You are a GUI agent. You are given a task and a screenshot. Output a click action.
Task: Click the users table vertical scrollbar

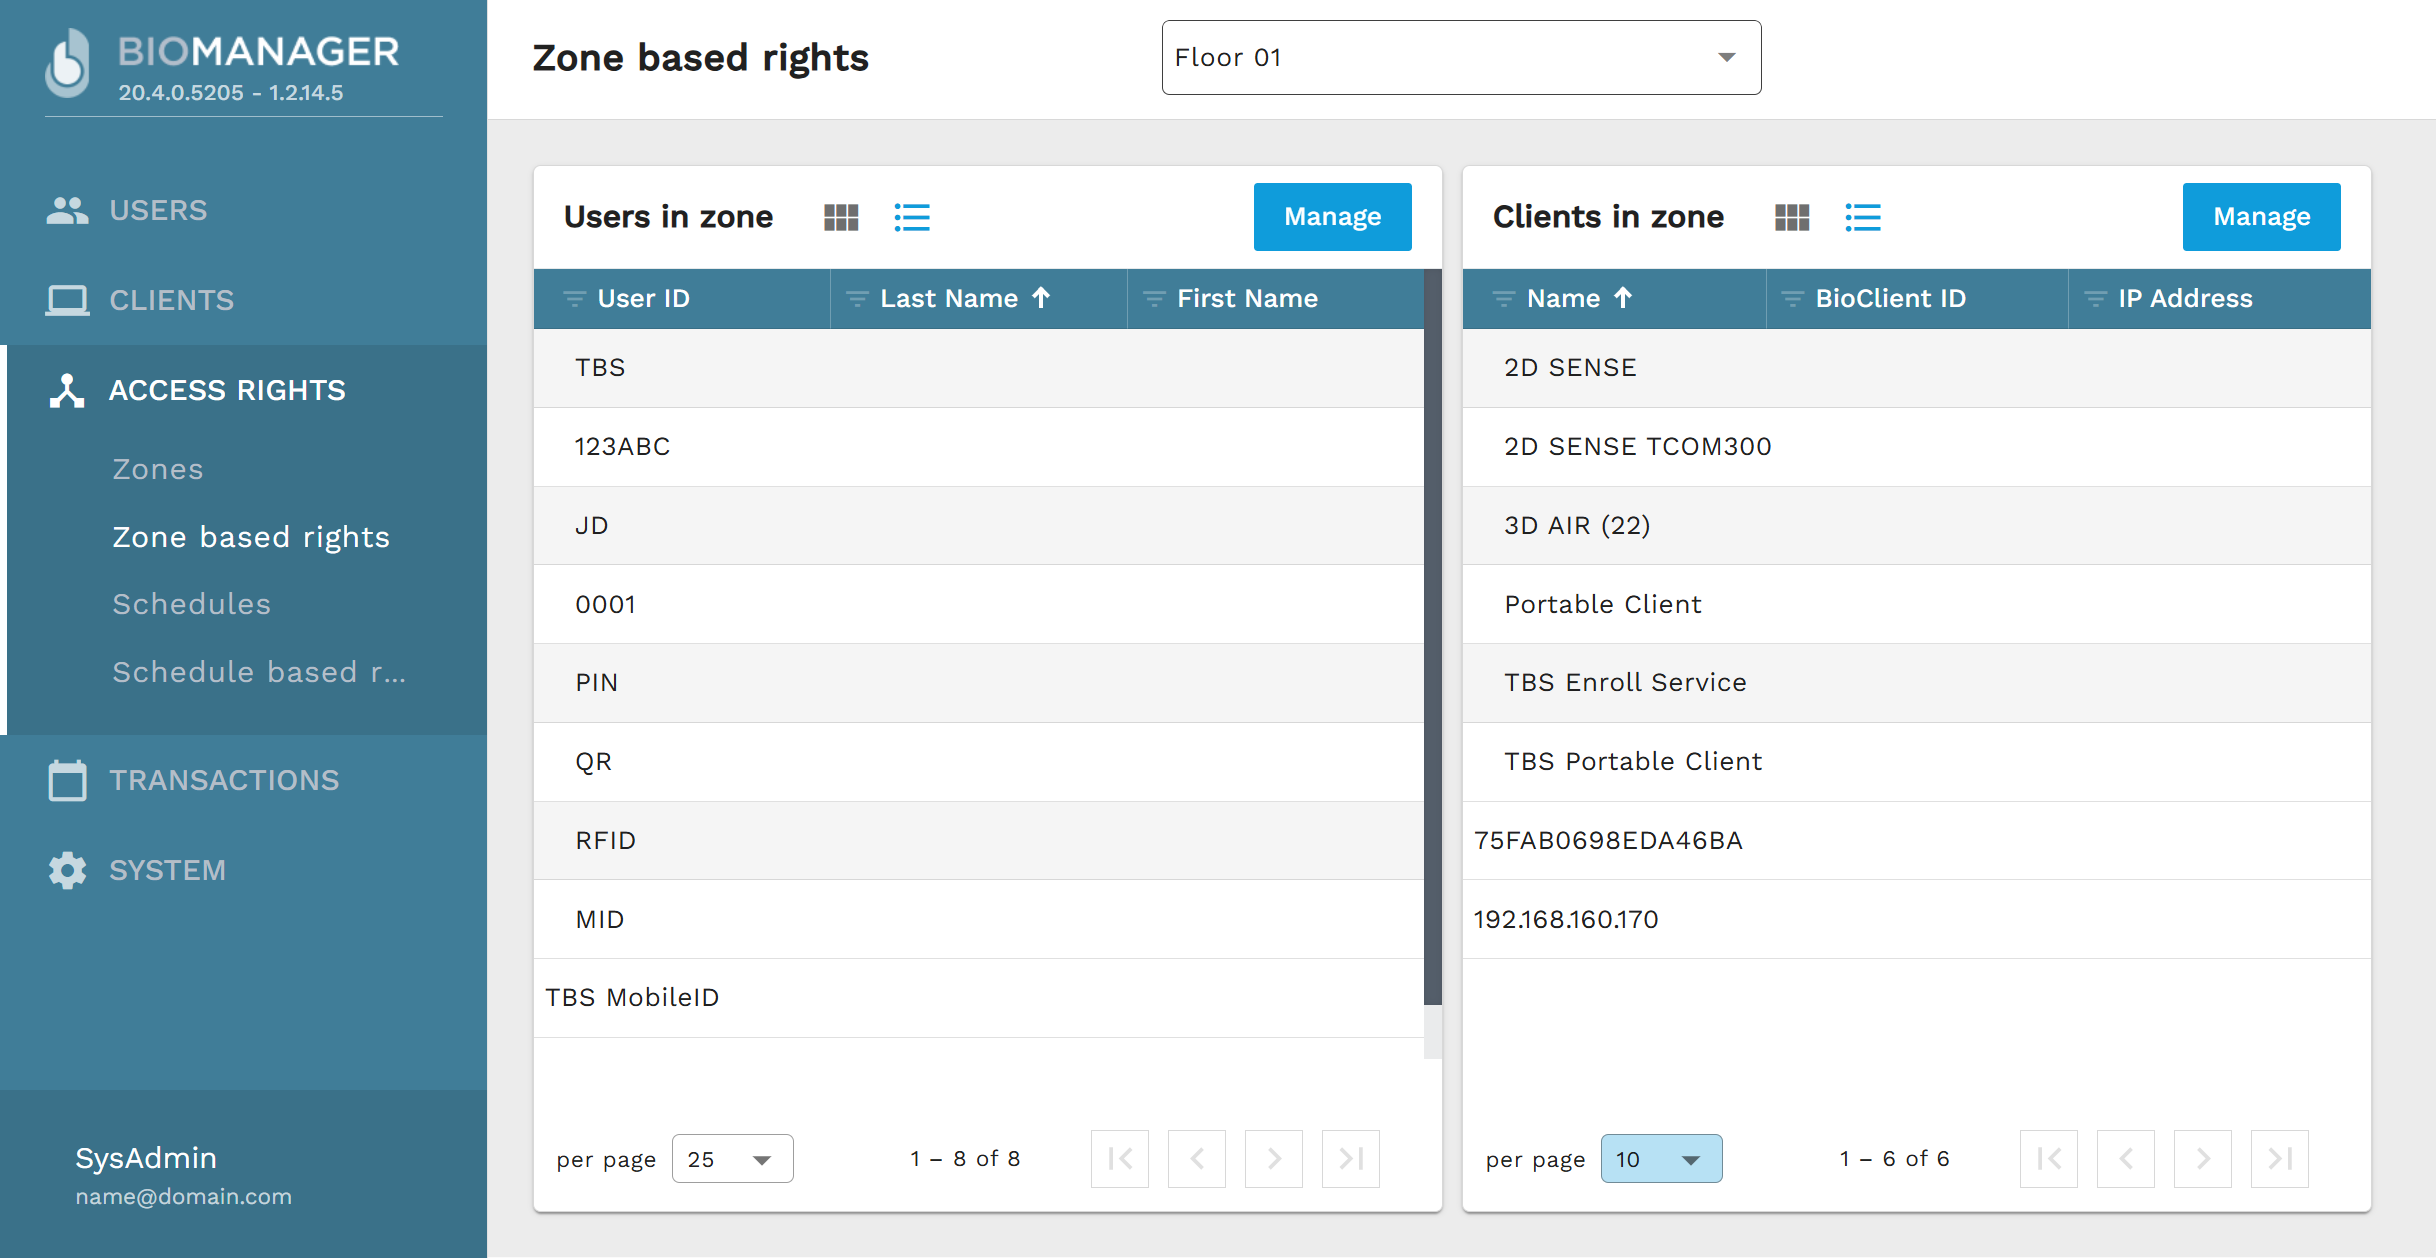1432,640
